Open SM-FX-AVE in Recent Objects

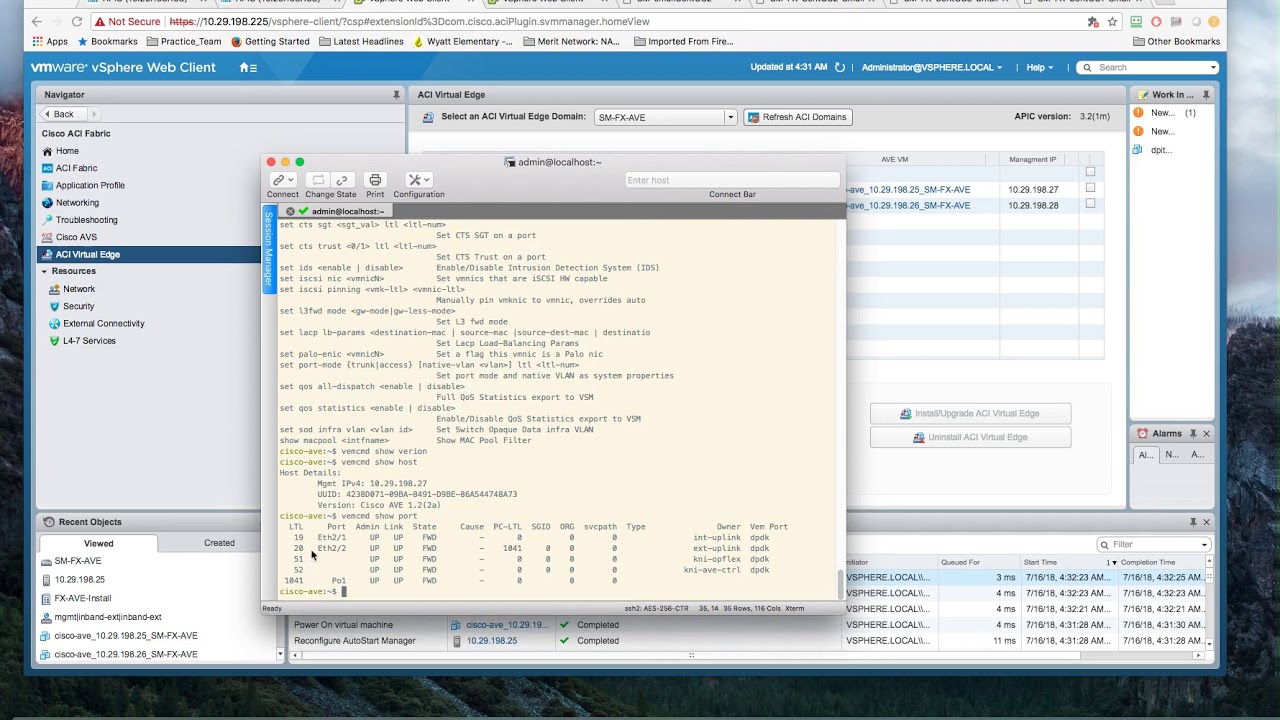(x=77, y=561)
